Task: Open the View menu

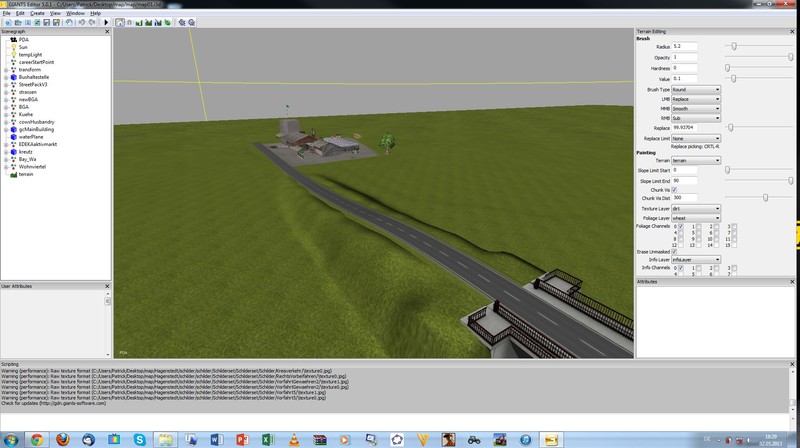Action: (55, 13)
